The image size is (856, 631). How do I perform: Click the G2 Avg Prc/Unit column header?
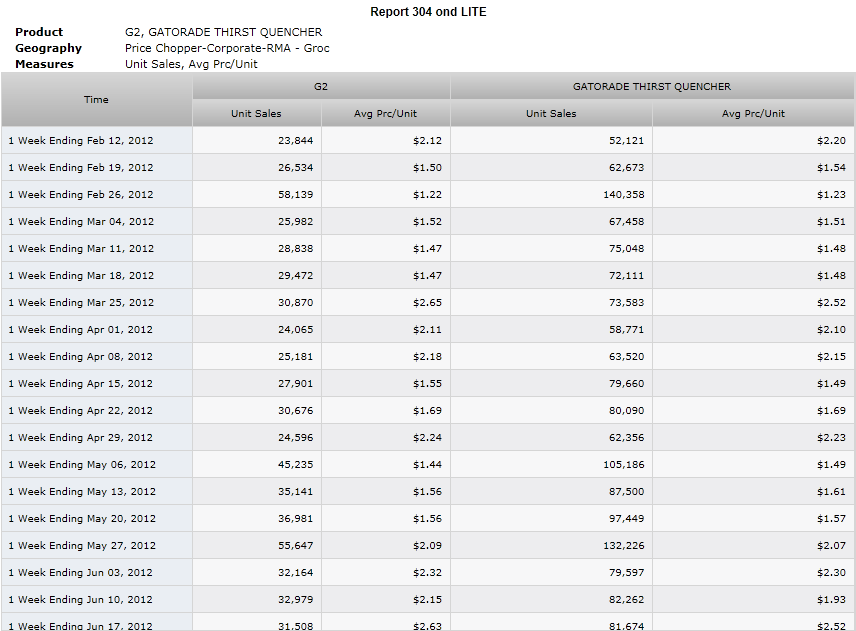385,114
